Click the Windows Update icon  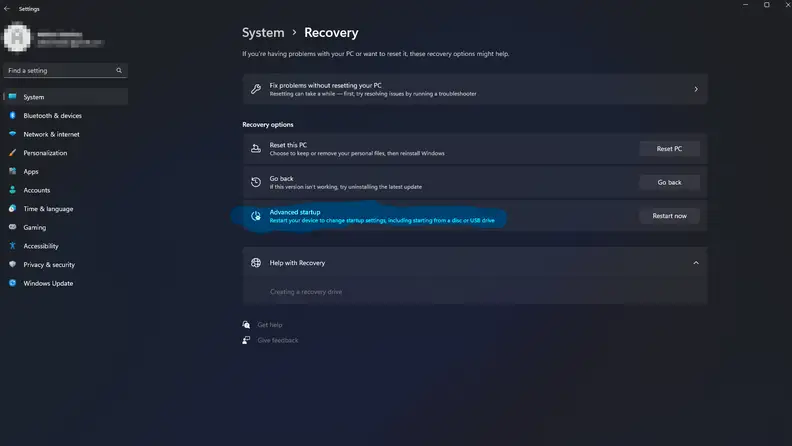click(13, 283)
